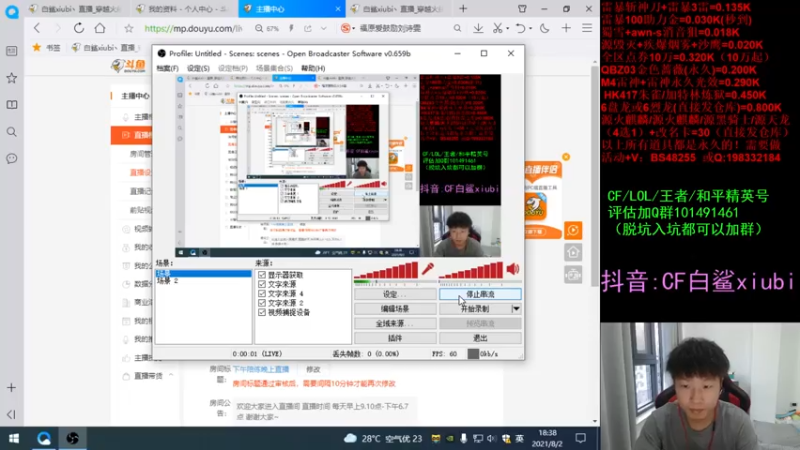Toggle 显示器获取 source checkbox
The image size is (800, 450).
262,275
